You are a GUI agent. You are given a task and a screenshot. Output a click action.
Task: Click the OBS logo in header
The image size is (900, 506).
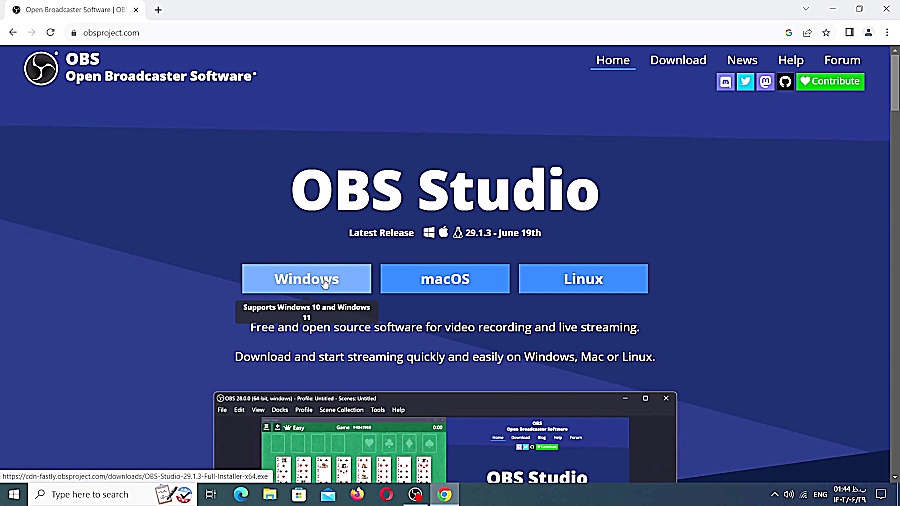tap(41, 68)
